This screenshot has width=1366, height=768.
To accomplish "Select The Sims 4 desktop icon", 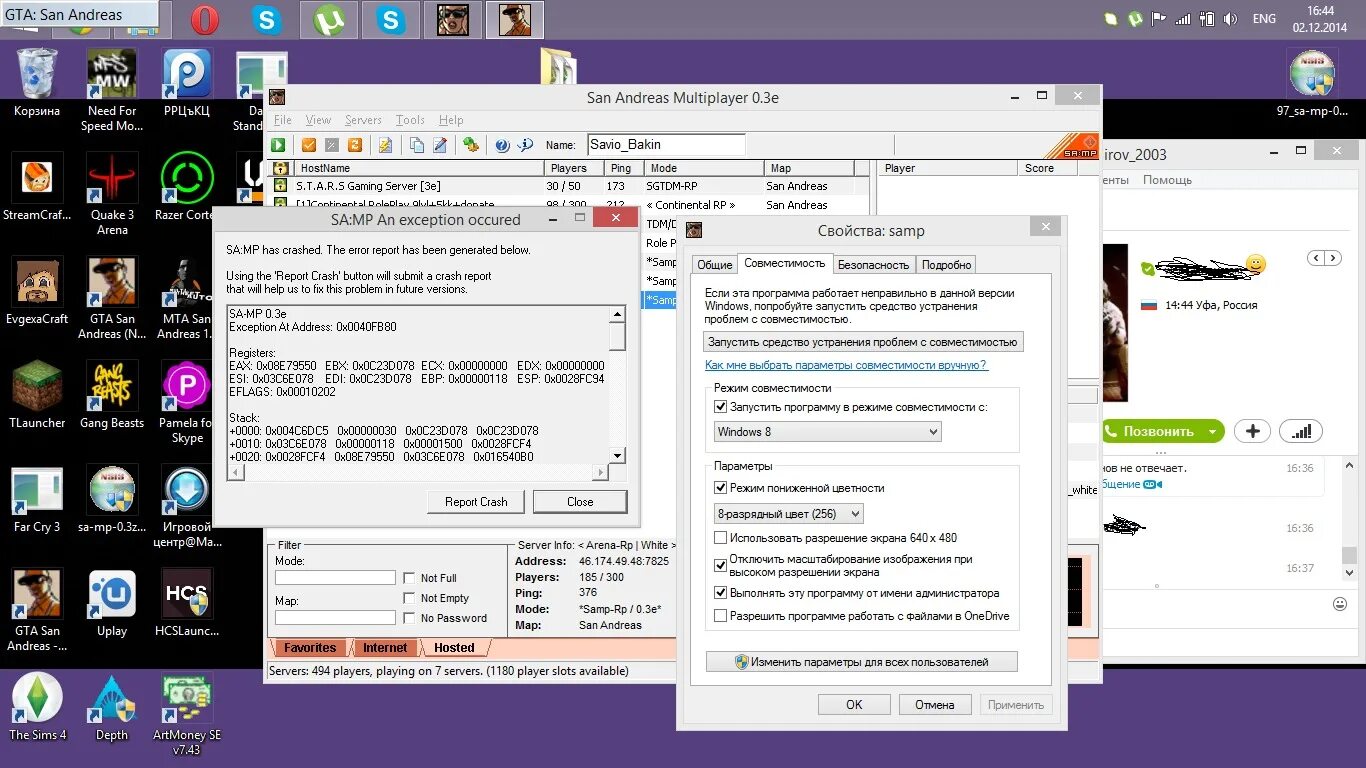I will click(x=37, y=707).
